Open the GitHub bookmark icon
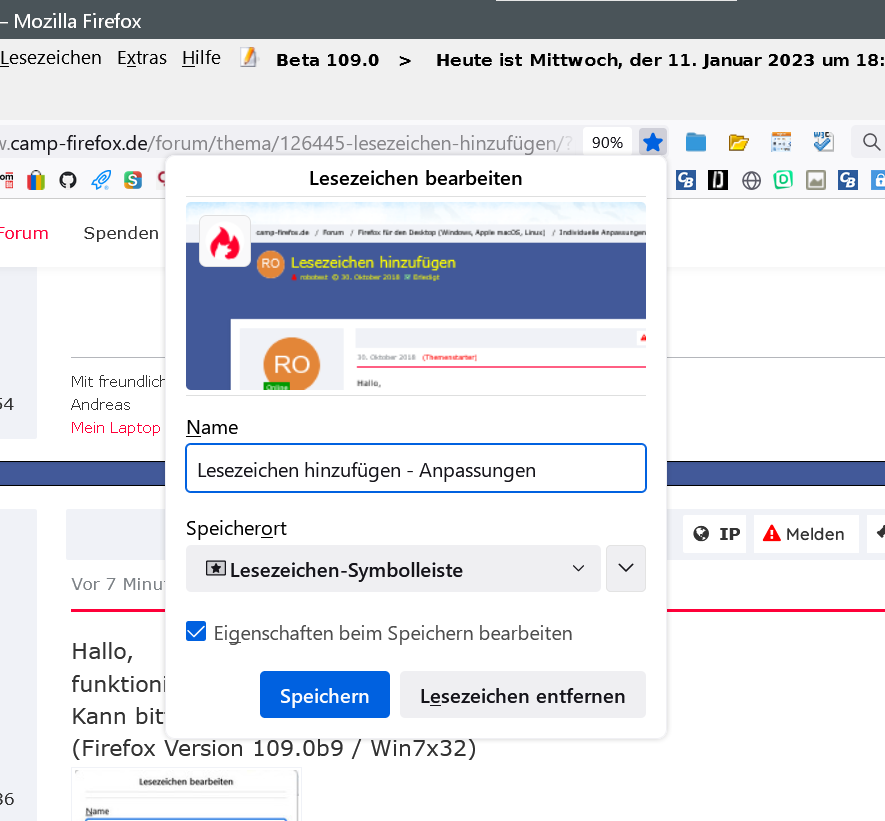The height and width of the screenshot is (821, 885). [x=68, y=180]
